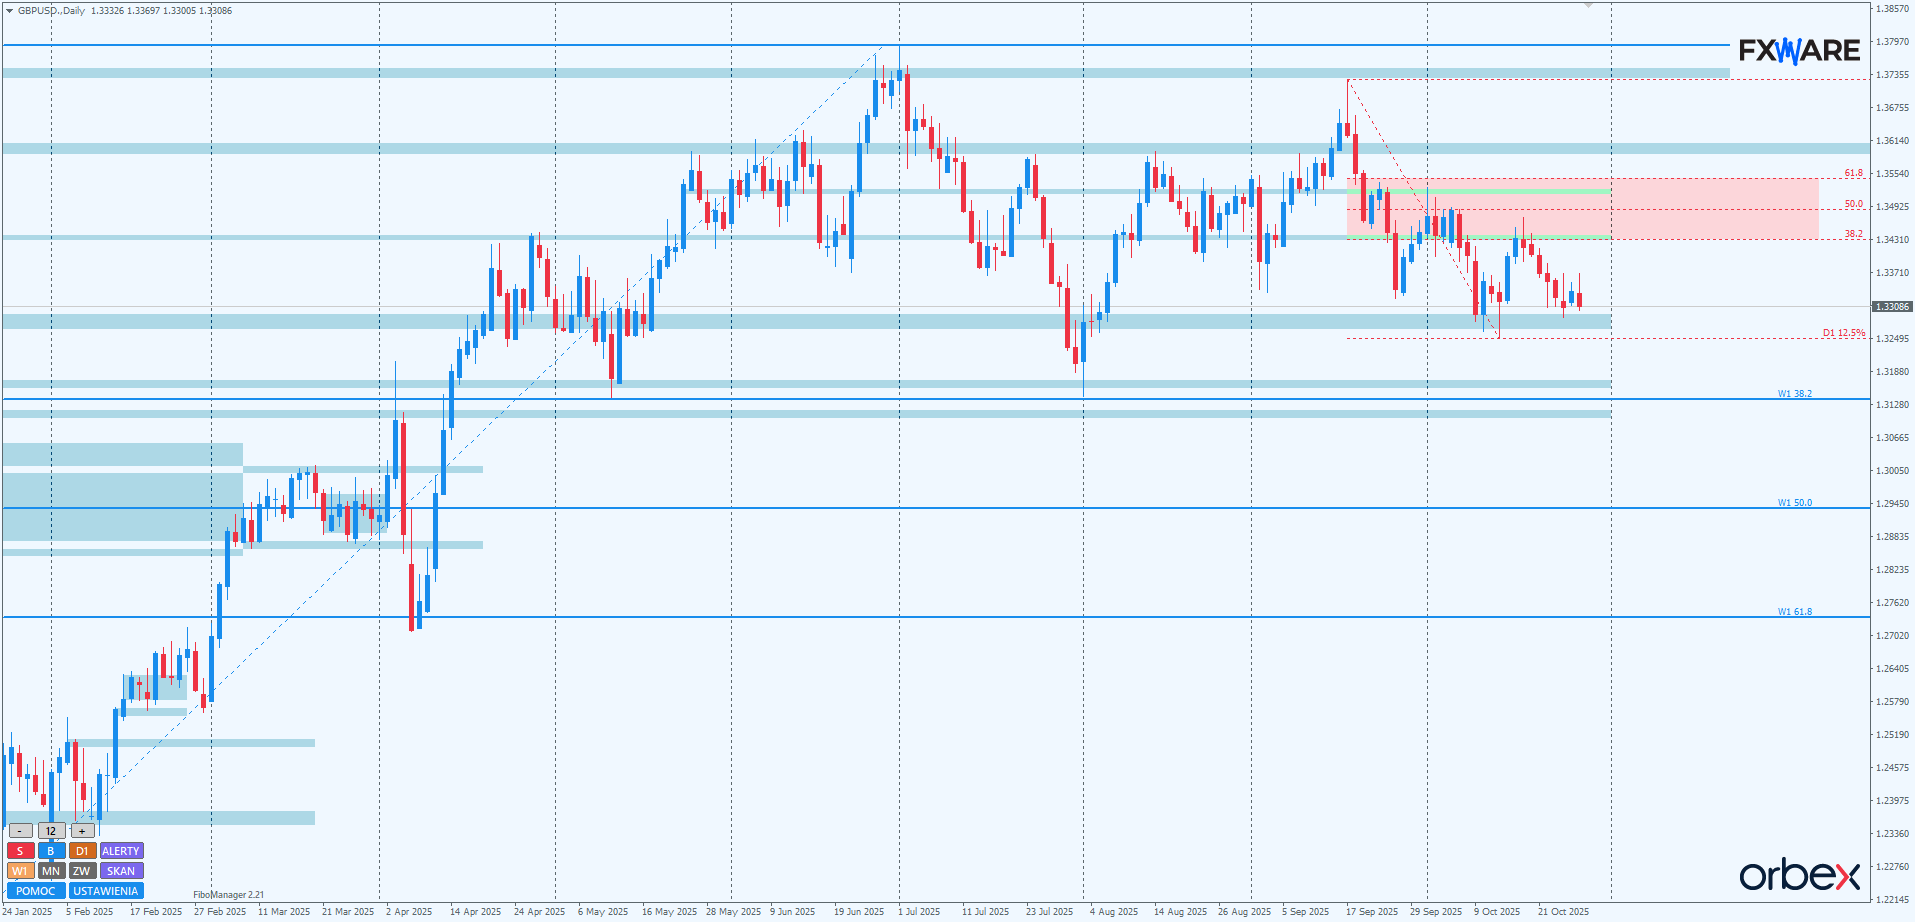Click the W1 61.8 Fibonacci level label
Viewport: 1915px width, 922px height.
click(1795, 612)
